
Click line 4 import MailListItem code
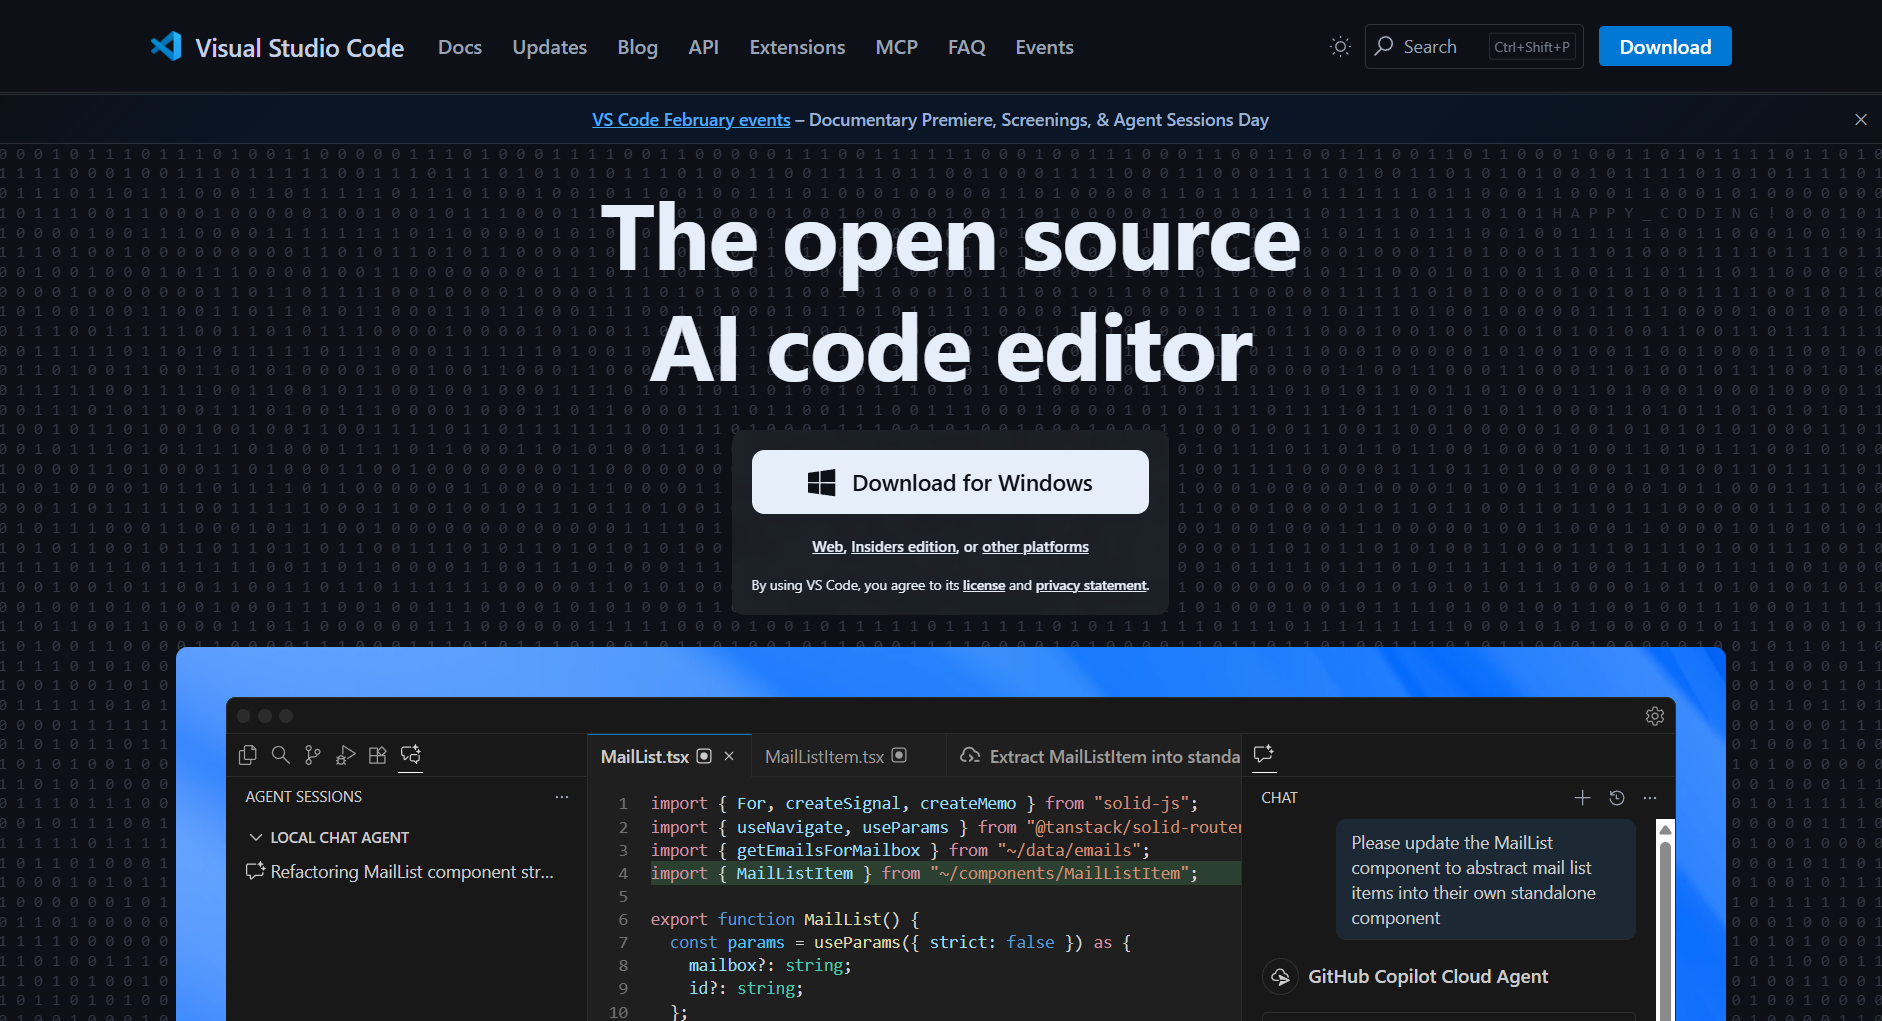pos(924,873)
